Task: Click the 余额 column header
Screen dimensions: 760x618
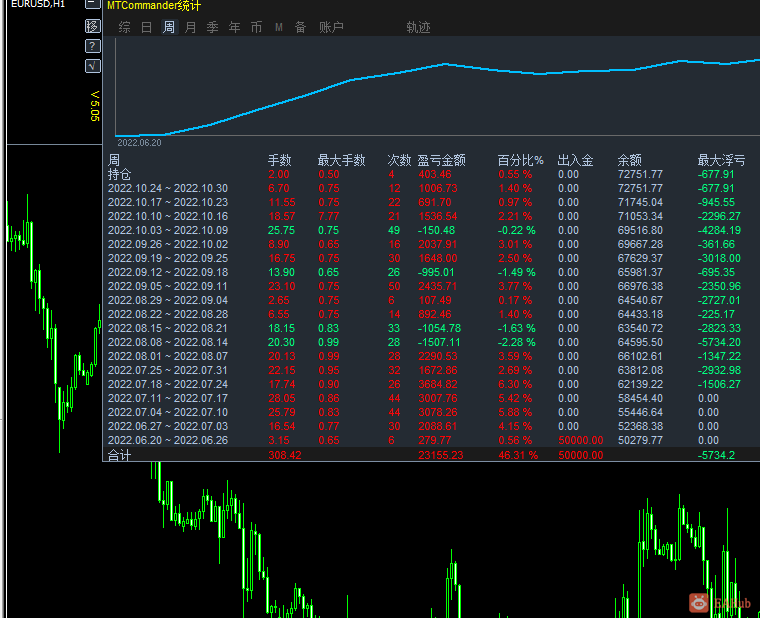Action: click(x=630, y=160)
